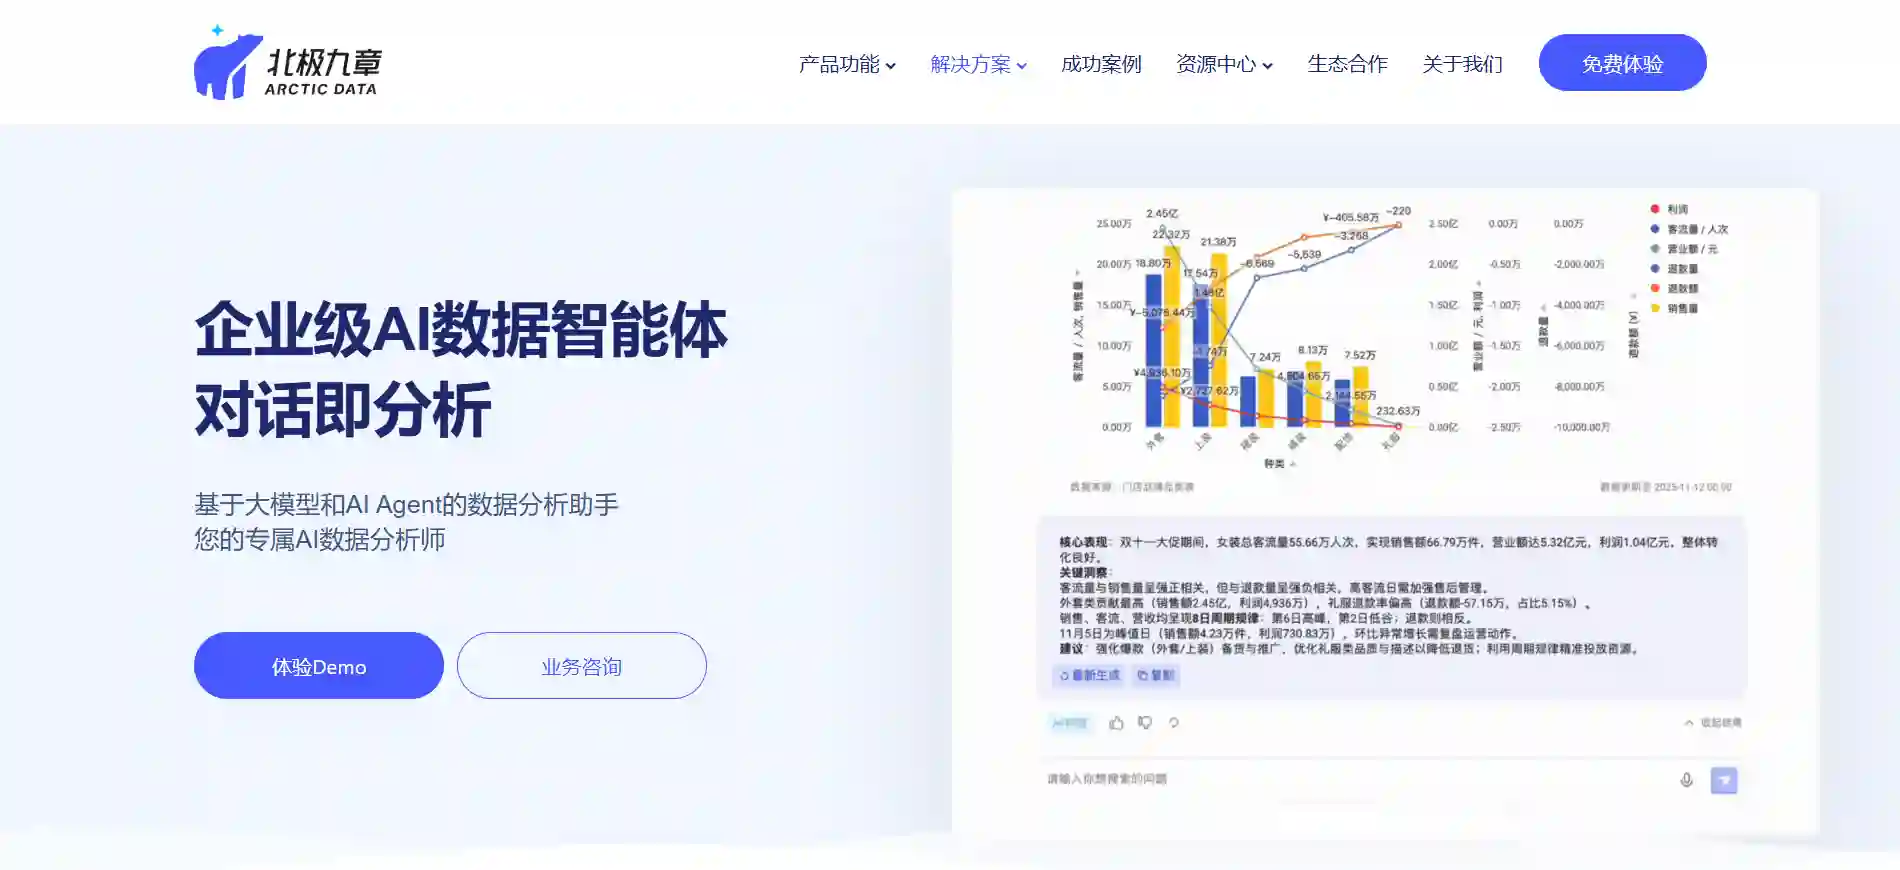Click the 重新生成 regenerate button
The image size is (1900, 870).
[1089, 676]
